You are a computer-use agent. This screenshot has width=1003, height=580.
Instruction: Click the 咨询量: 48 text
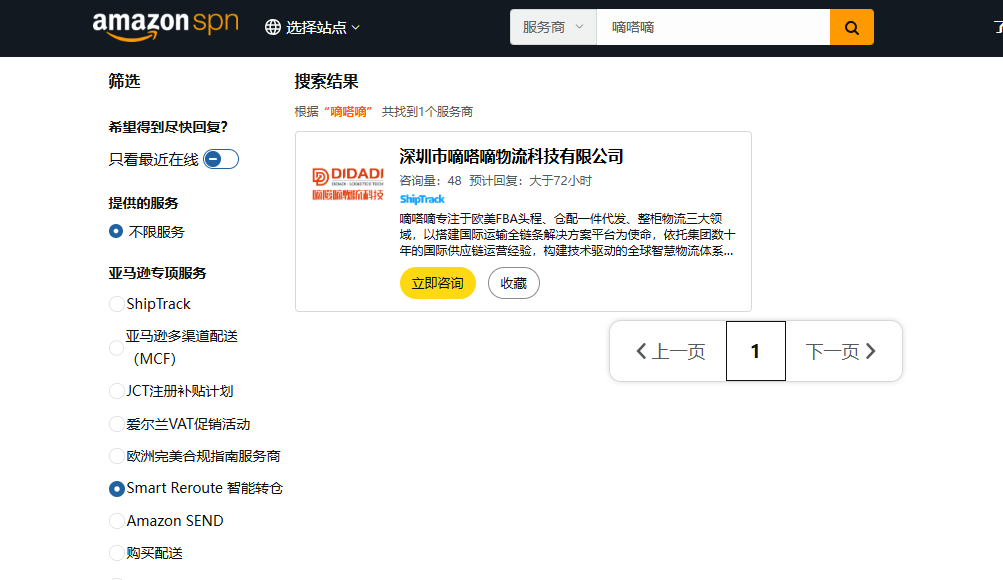point(430,180)
